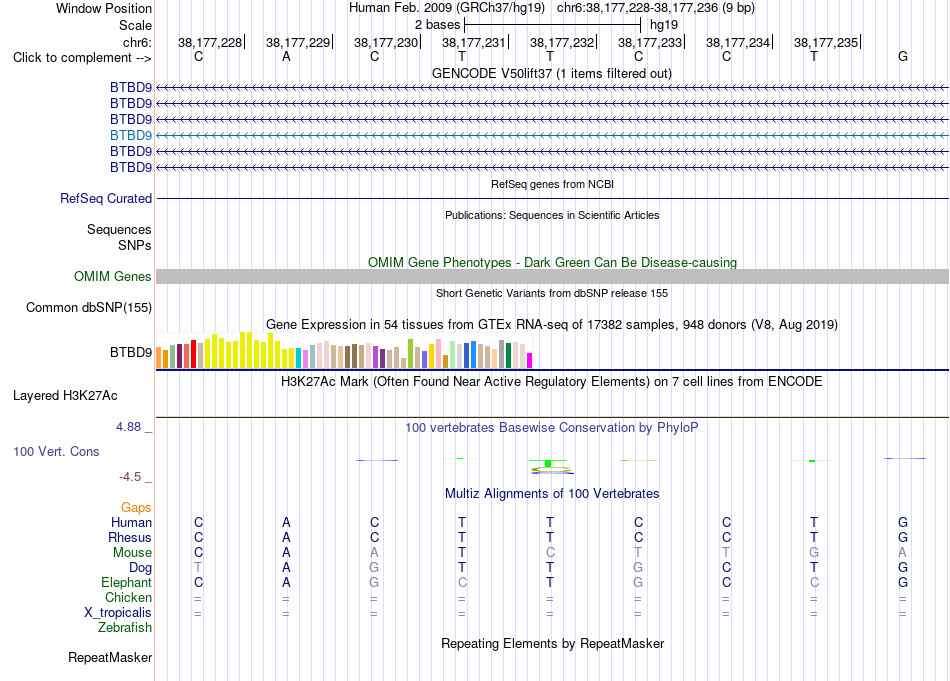Click the first BTBD9 transcript arrow line

click(552, 88)
